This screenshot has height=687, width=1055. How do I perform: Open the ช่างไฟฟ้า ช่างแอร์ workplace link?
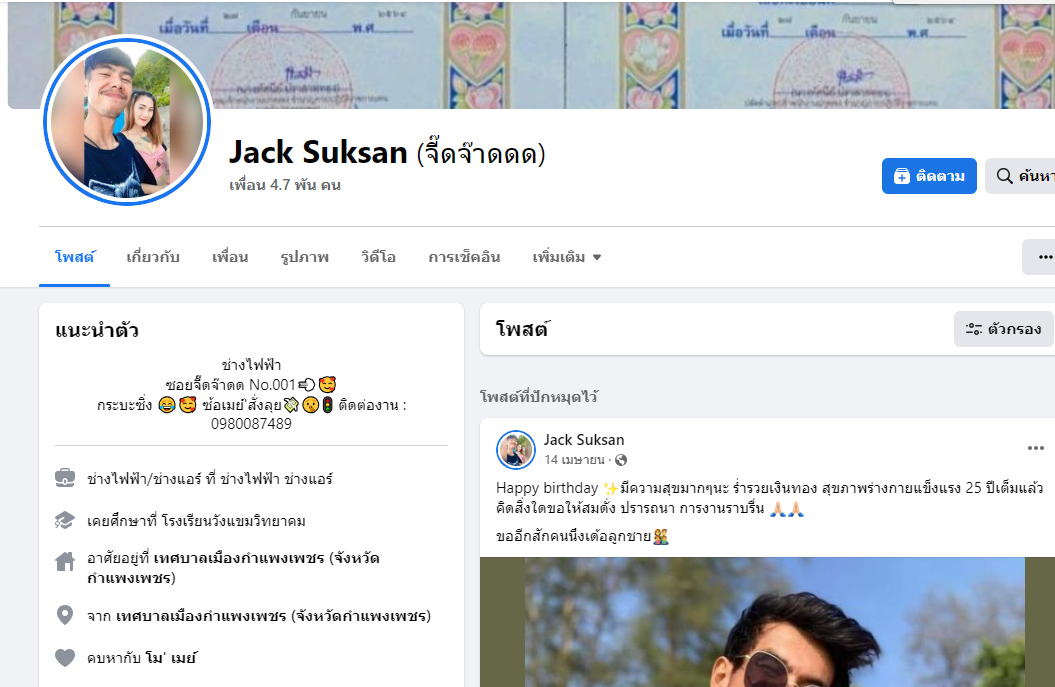point(277,479)
